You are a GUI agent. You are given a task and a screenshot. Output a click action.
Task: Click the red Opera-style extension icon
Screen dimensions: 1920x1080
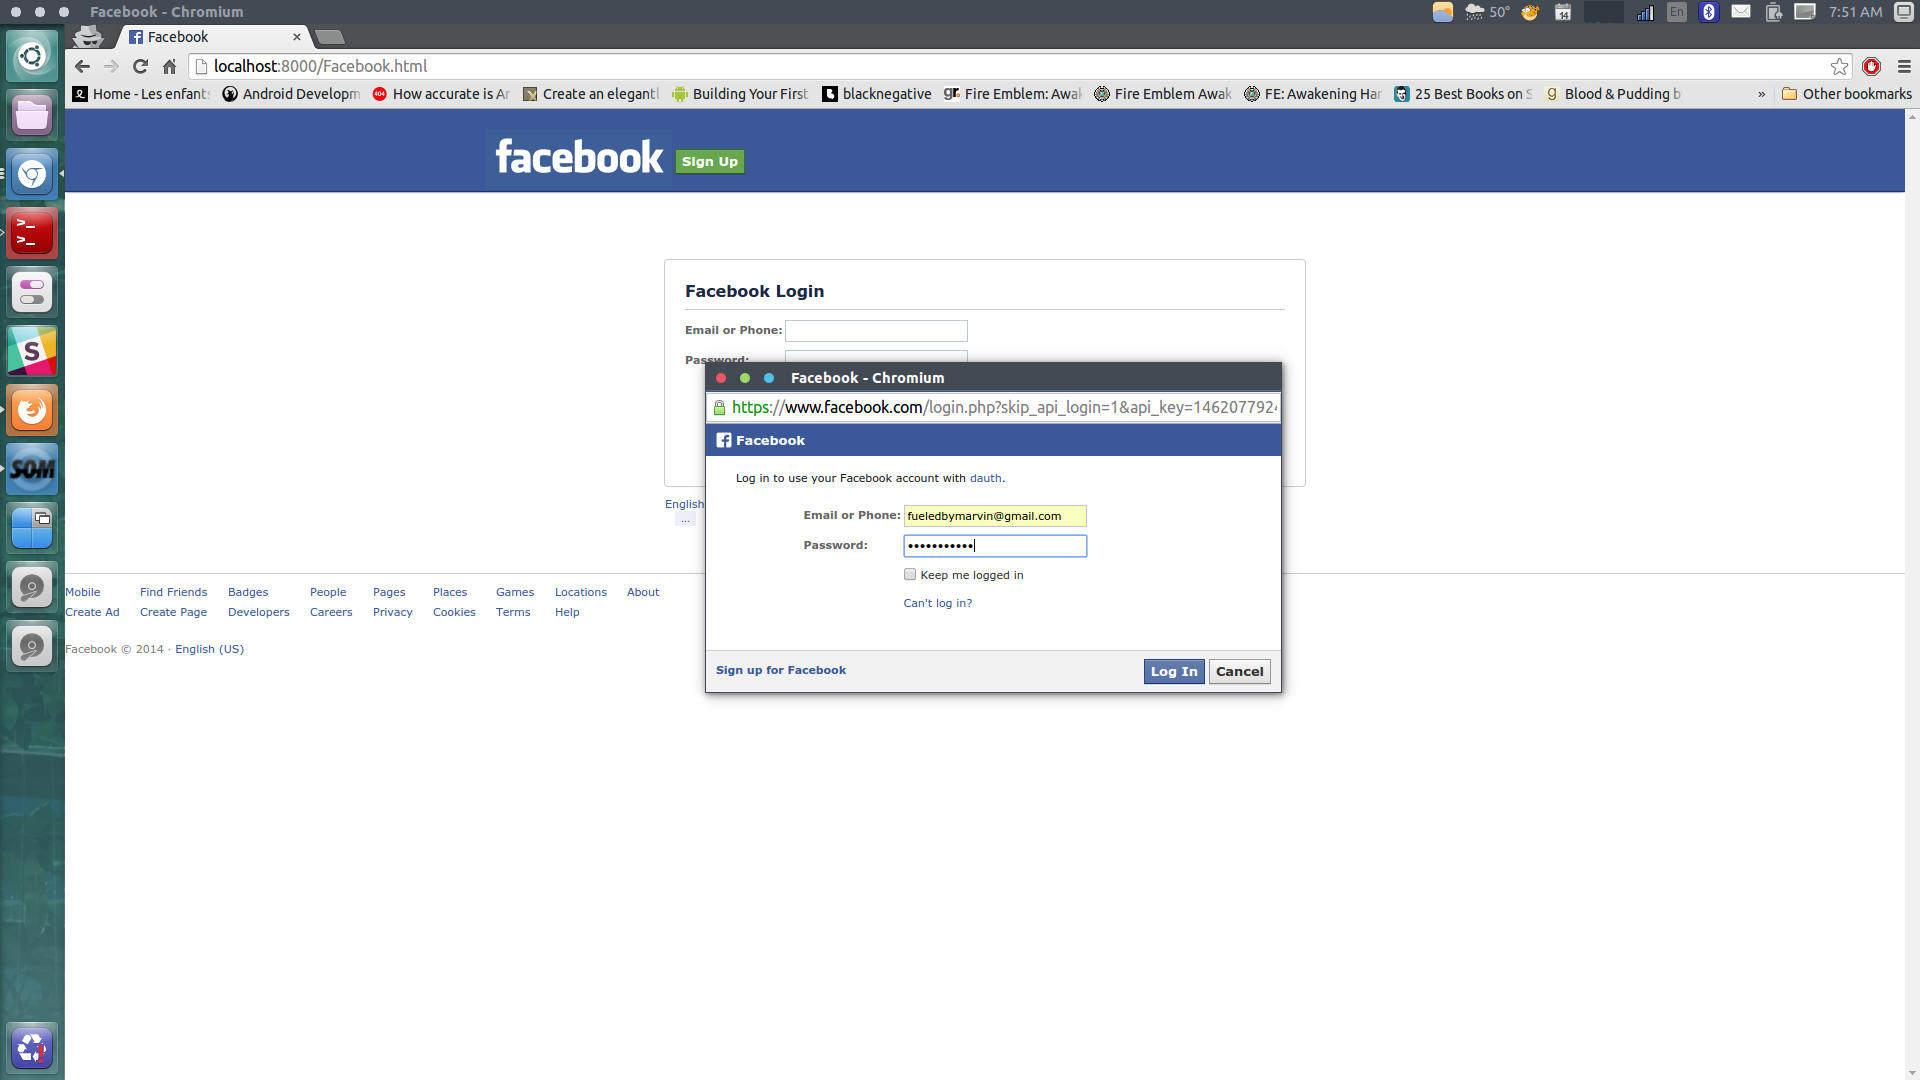point(1872,66)
